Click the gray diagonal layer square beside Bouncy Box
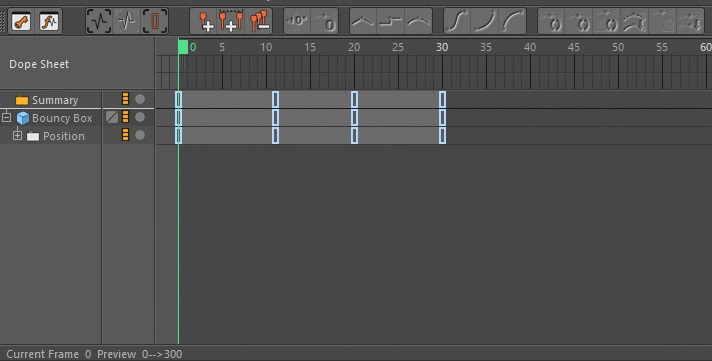This screenshot has width=712, height=361. click(112, 117)
